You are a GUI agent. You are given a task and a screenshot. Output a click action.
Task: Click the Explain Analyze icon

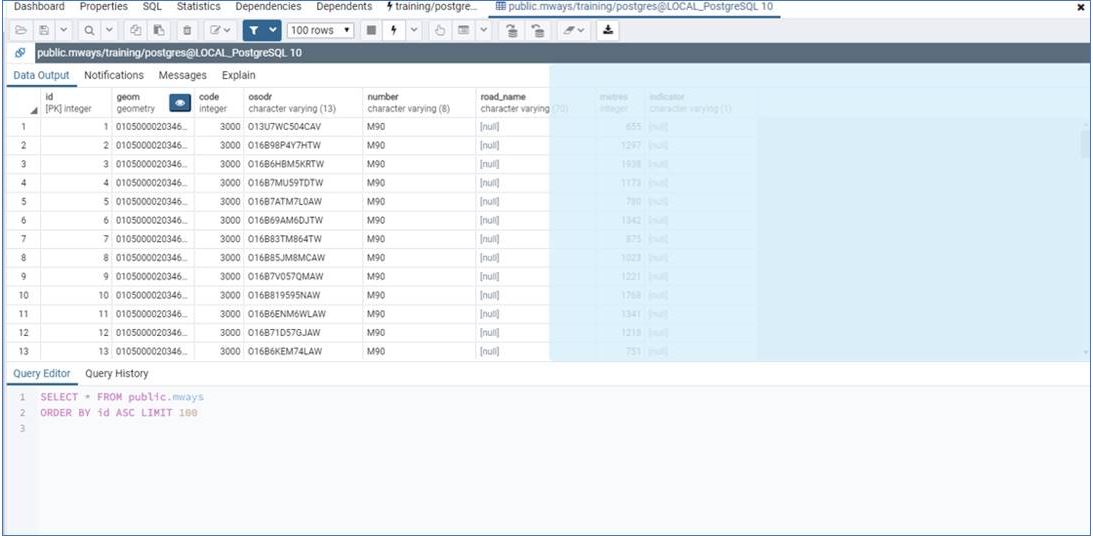[x=462, y=30]
